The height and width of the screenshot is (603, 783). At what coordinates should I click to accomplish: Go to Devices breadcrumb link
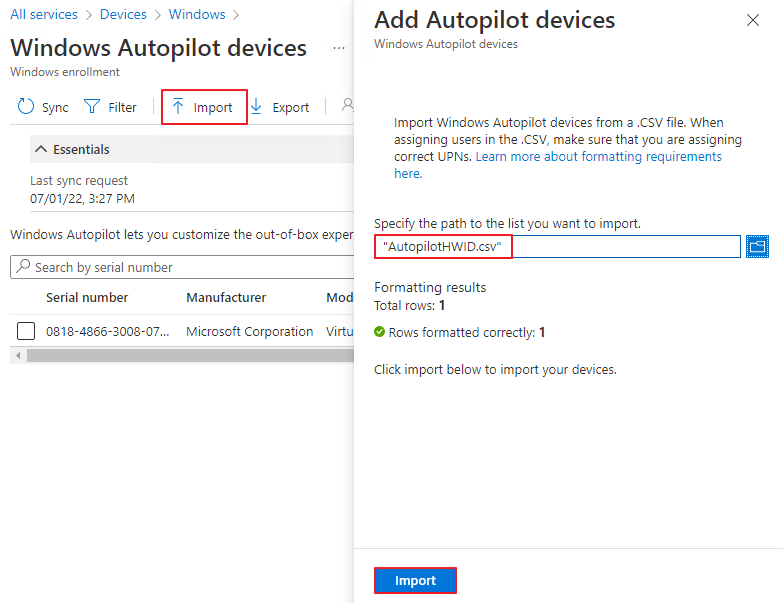pyautogui.click(x=123, y=14)
